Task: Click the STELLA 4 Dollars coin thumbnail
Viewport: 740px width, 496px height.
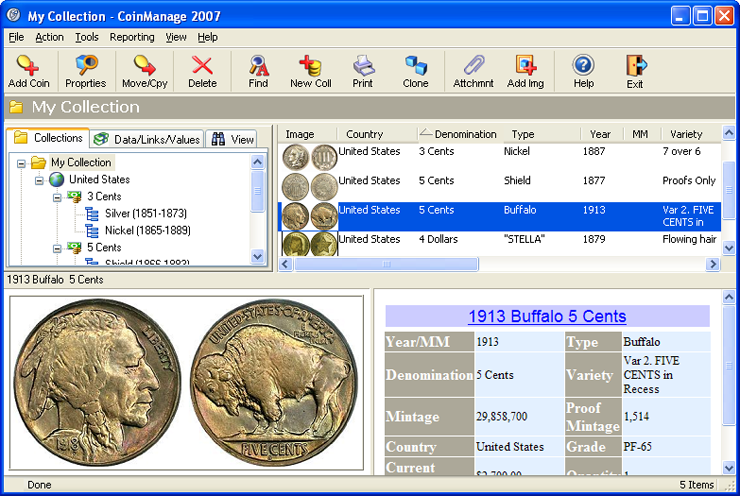Action: [x=310, y=244]
